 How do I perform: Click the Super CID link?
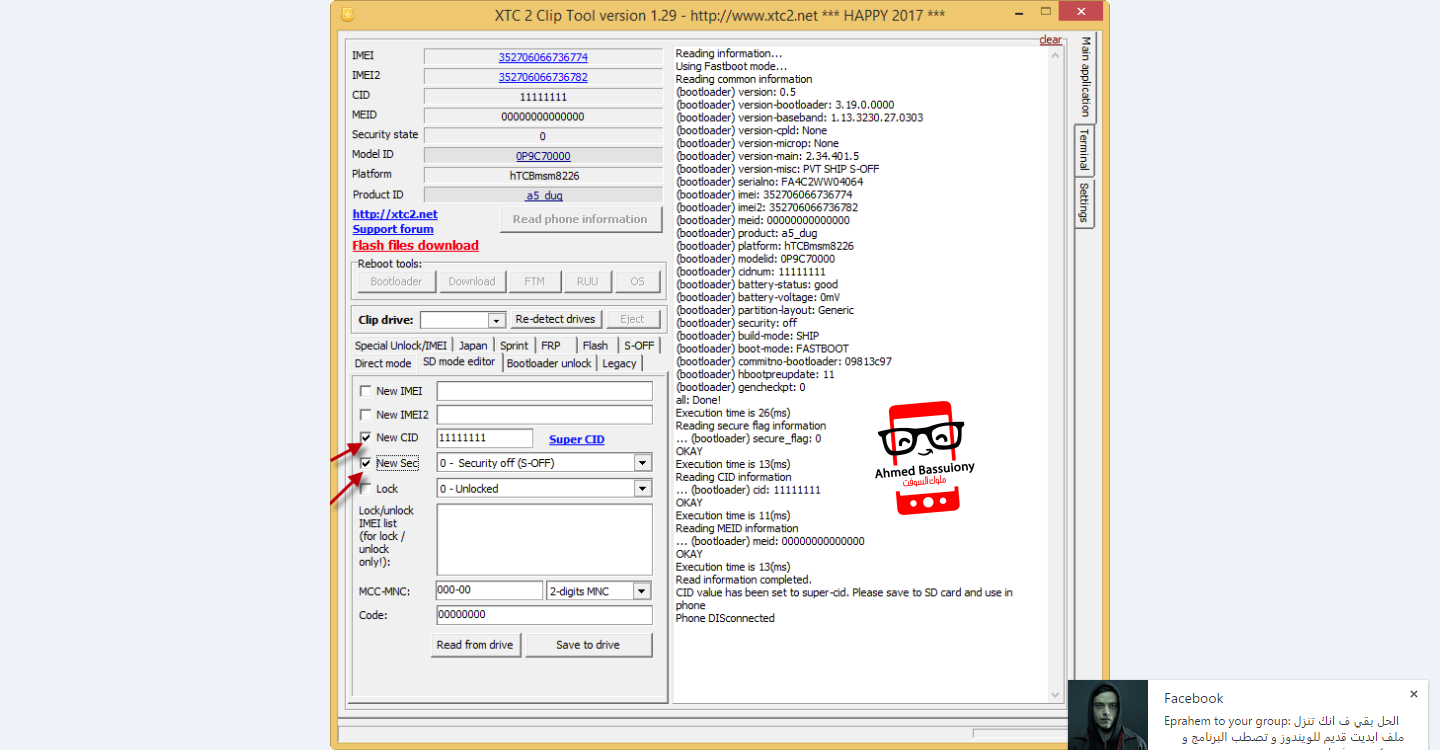577,439
